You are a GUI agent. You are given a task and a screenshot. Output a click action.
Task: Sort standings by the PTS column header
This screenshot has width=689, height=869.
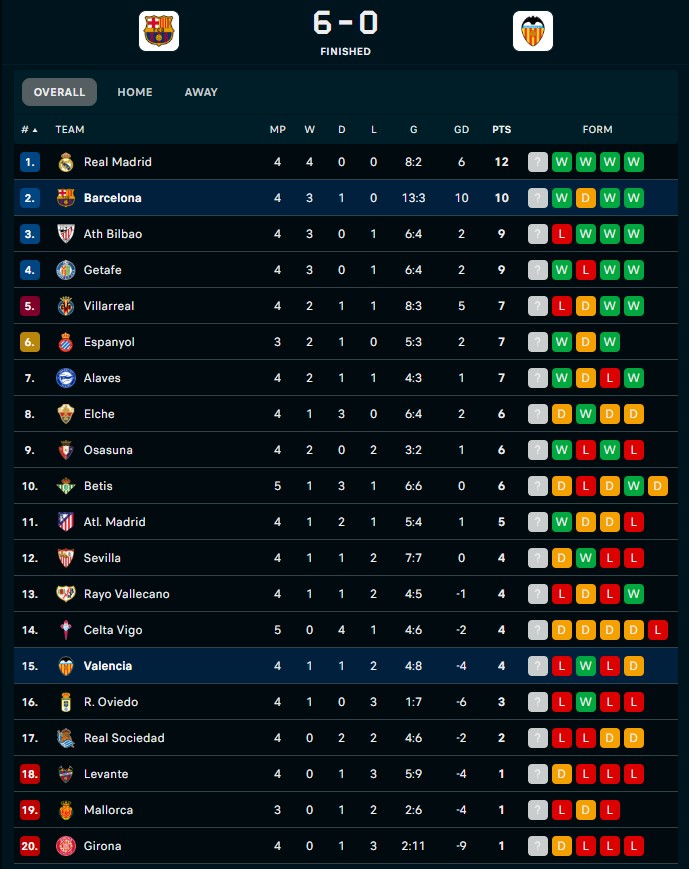502,130
